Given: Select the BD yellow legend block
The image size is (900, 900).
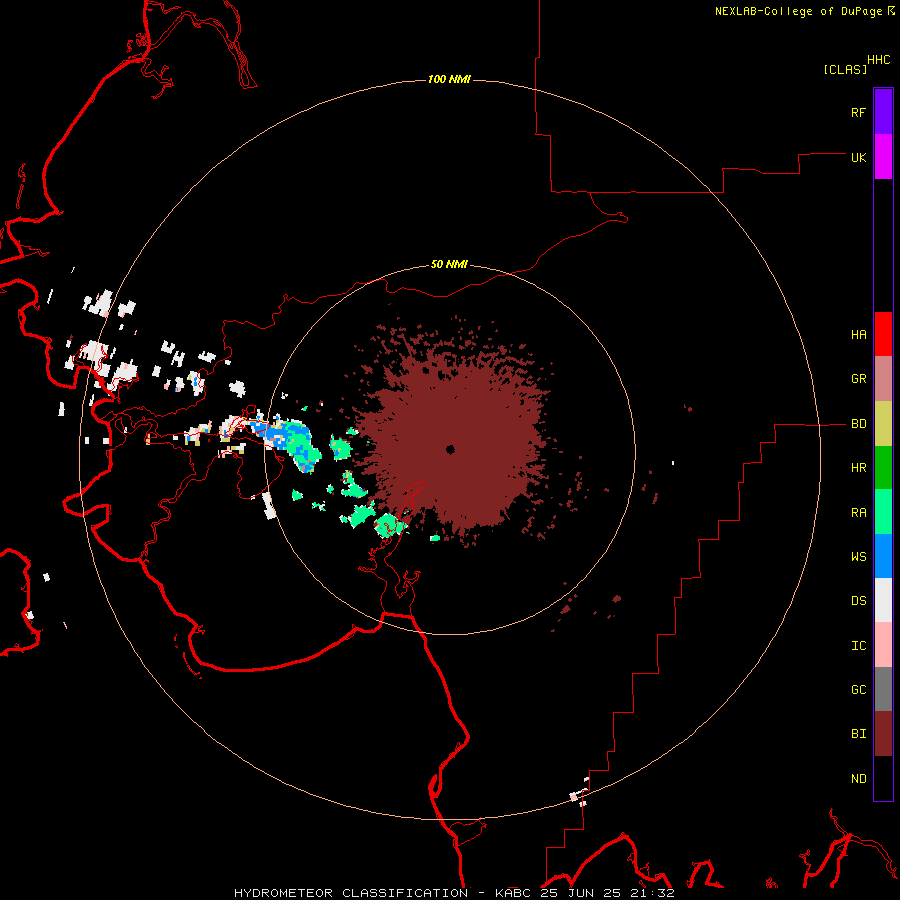Looking at the screenshot, I should pos(883,424).
